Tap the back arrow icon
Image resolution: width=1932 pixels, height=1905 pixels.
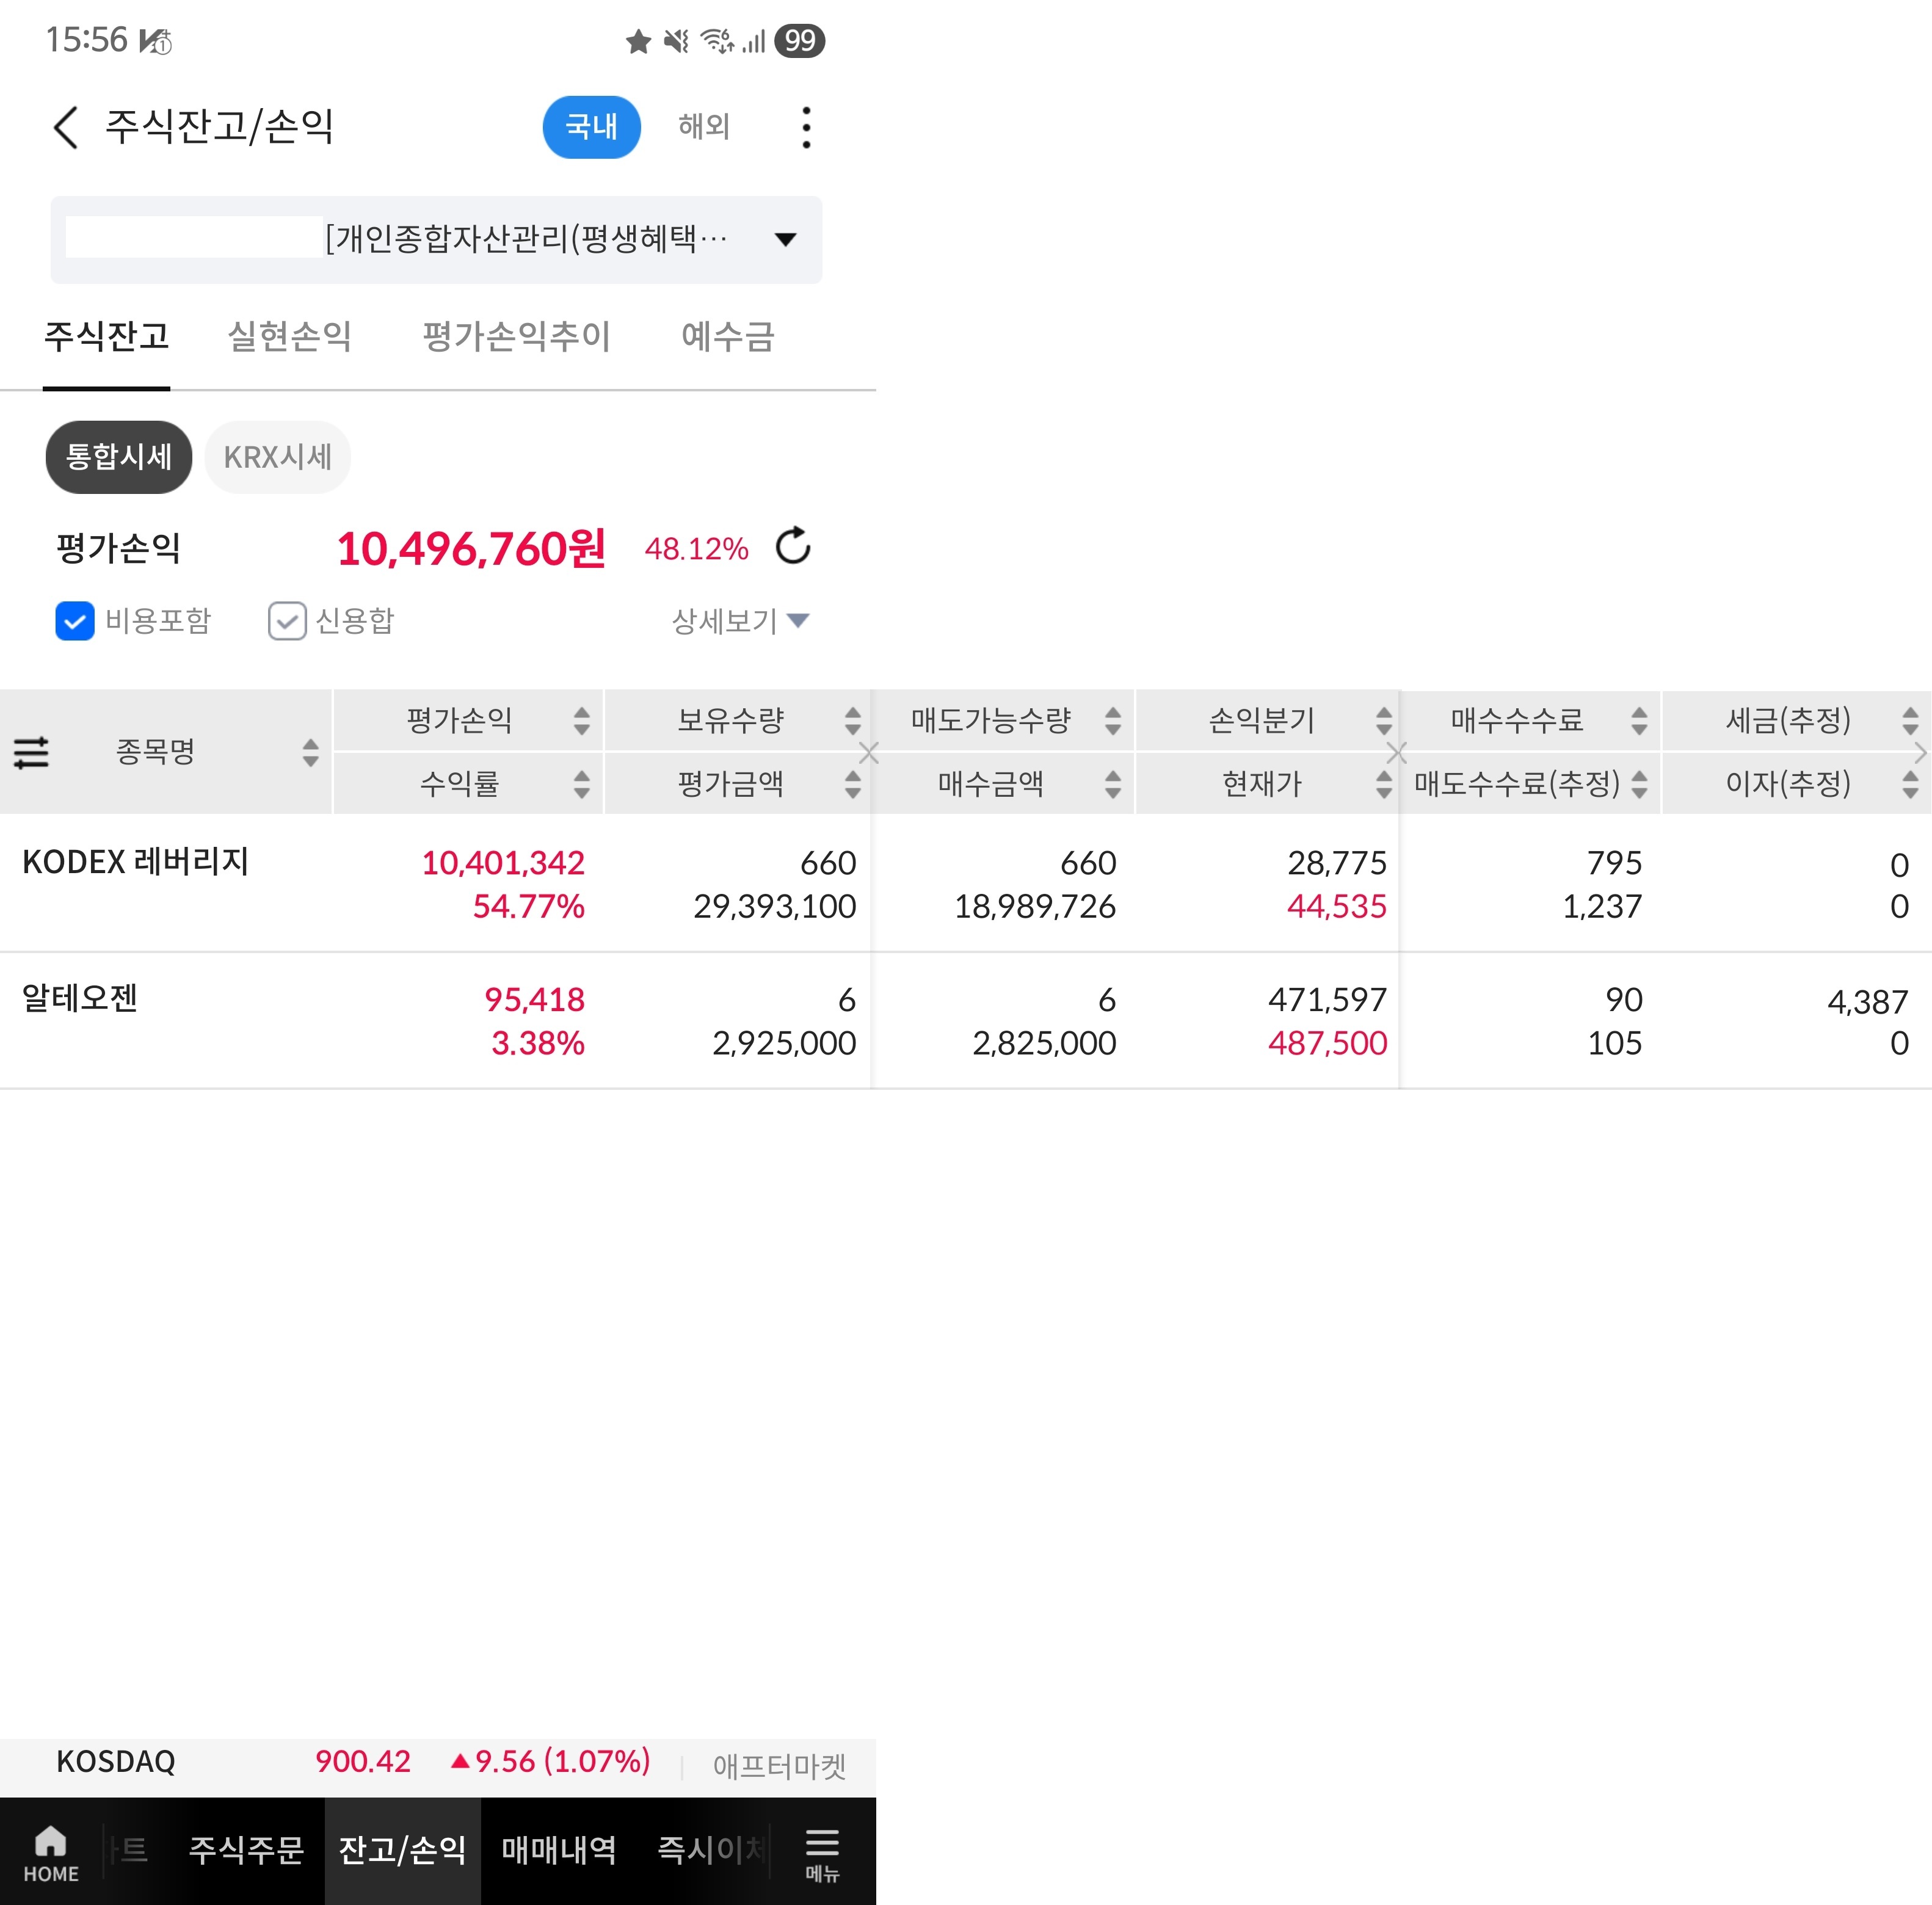click(x=66, y=128)
